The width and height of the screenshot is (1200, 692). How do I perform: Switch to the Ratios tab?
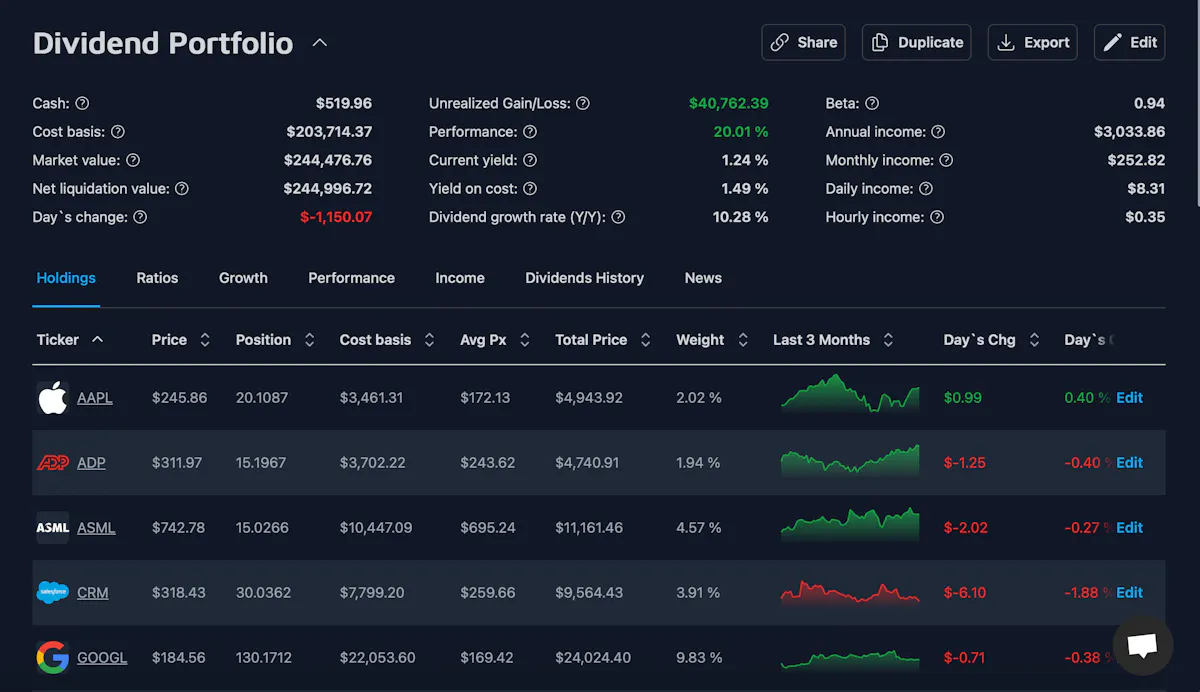[157, 278]
